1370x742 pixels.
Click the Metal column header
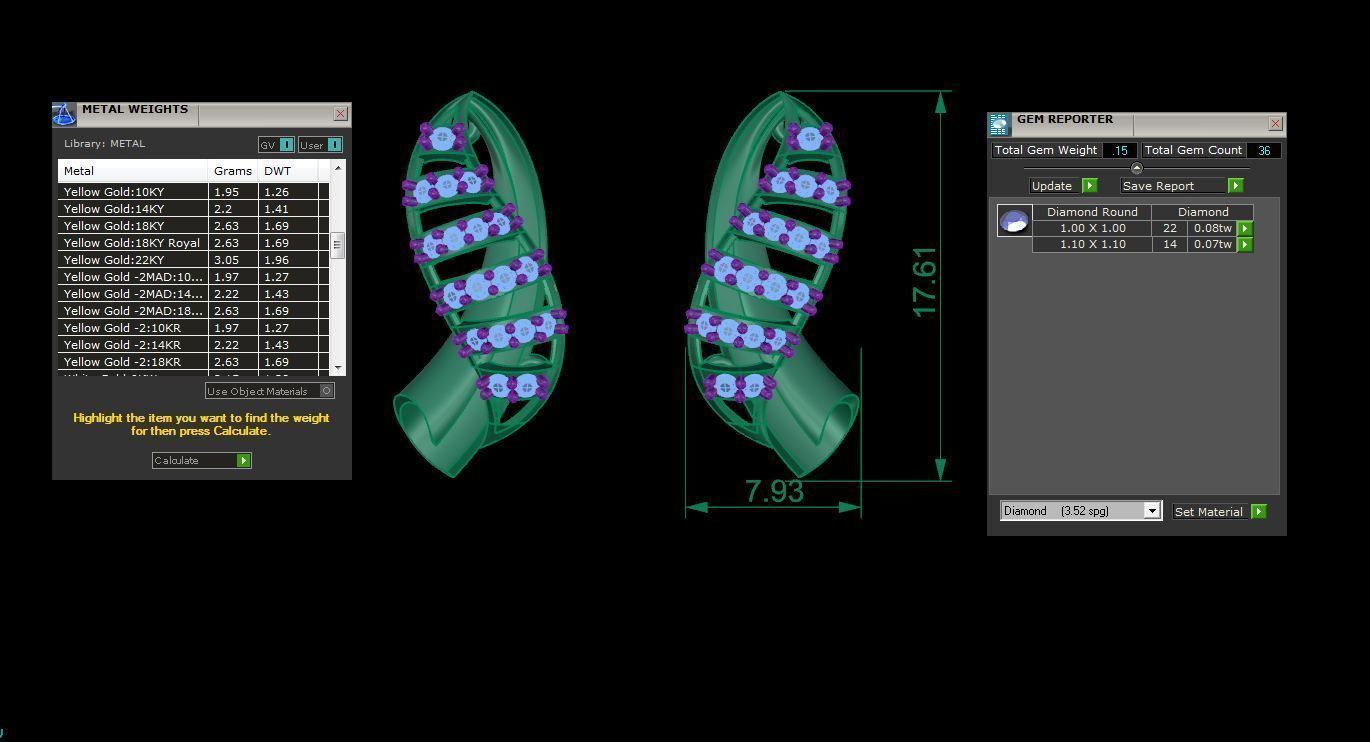(133, 171)
